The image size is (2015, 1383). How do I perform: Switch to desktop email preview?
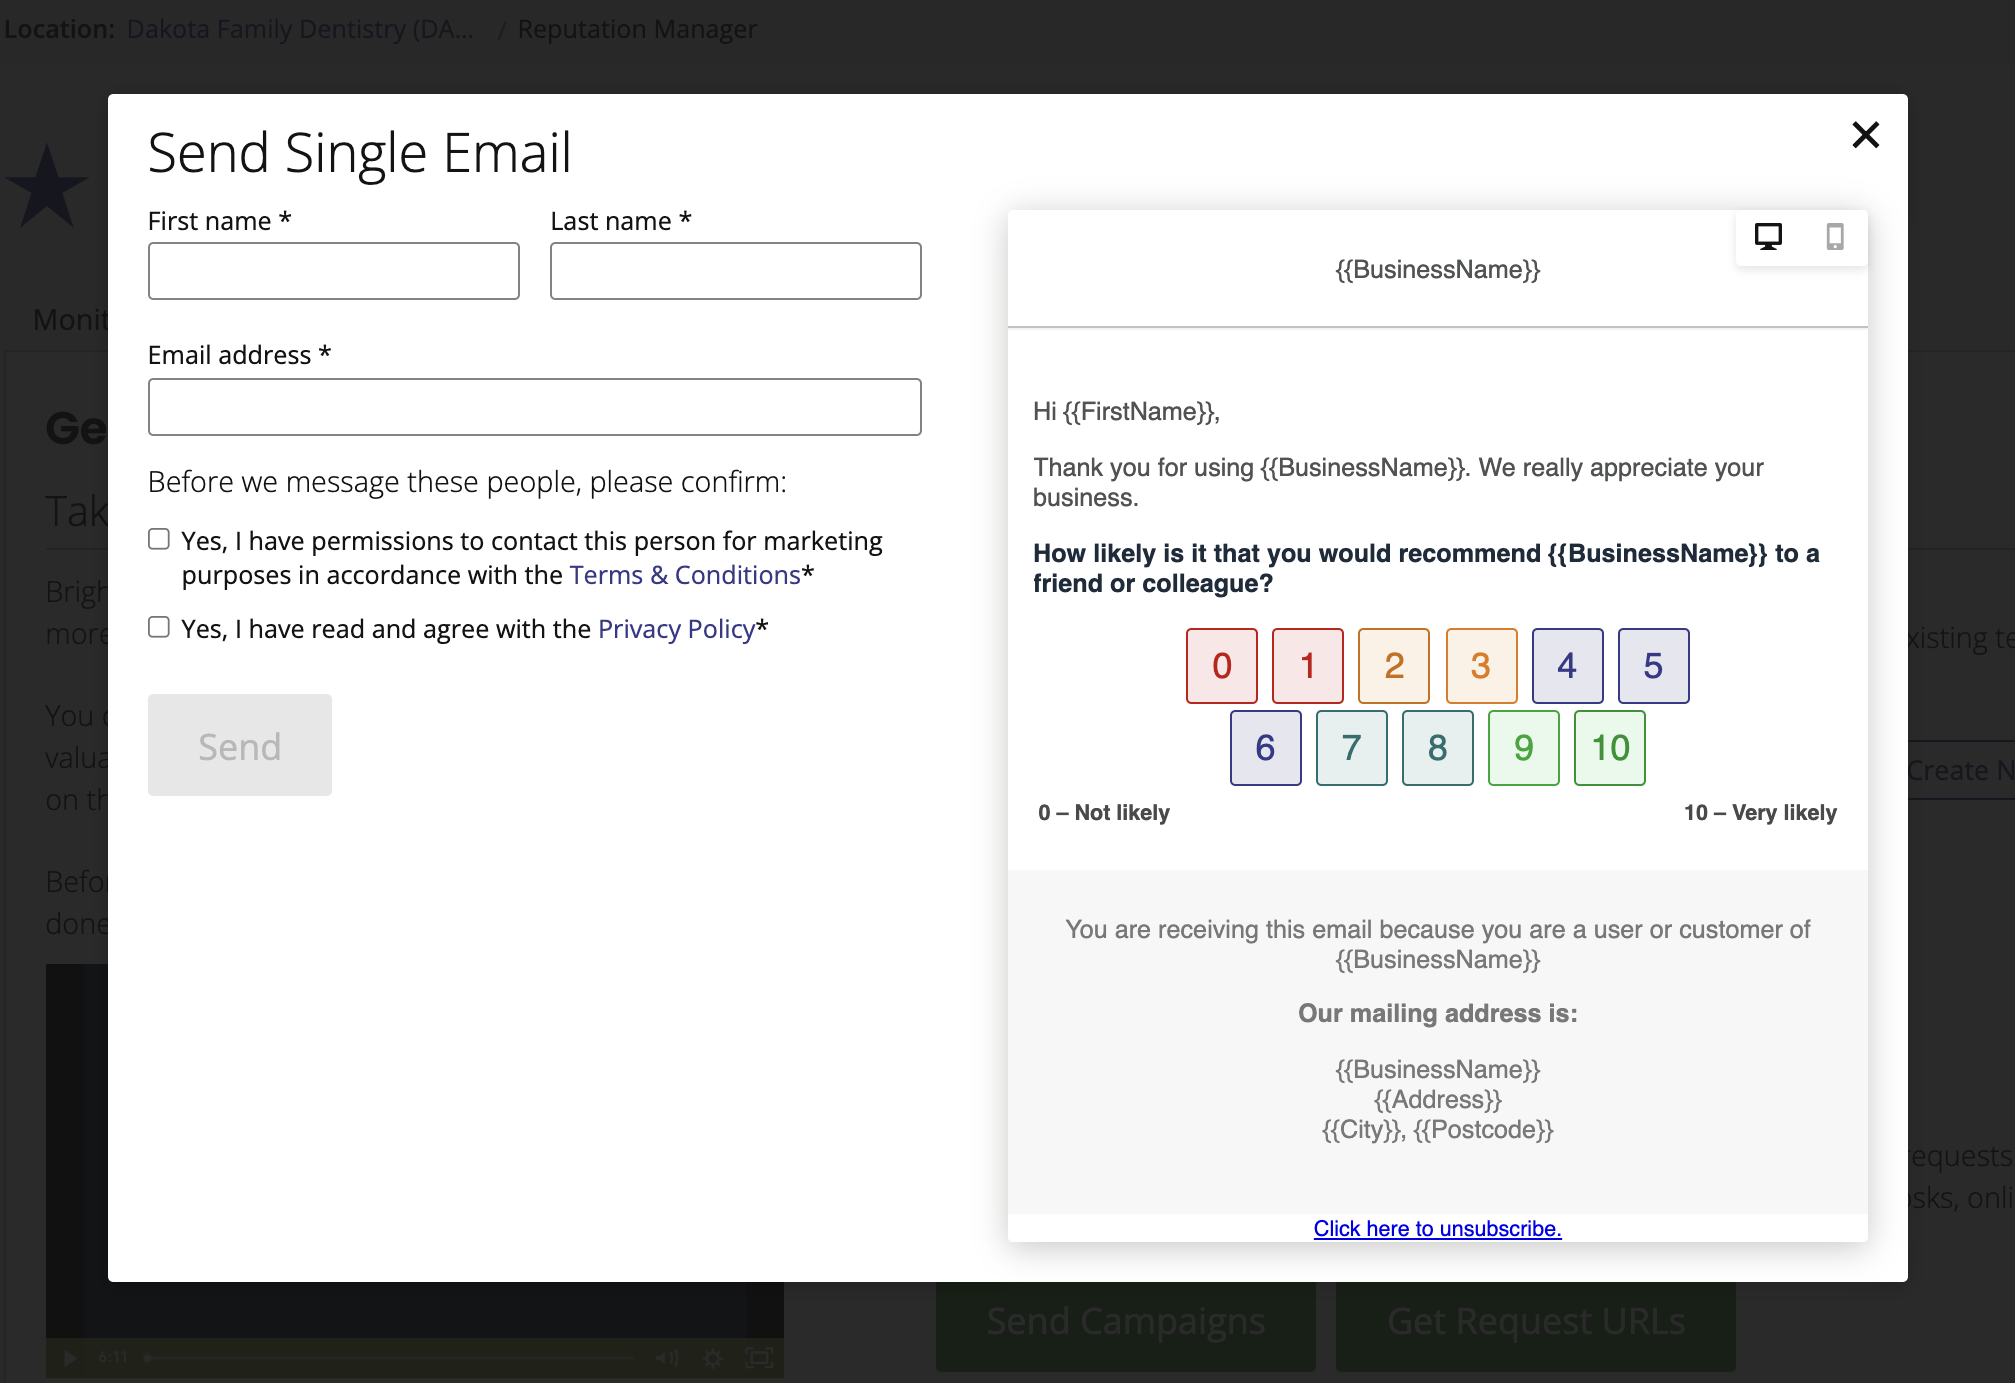pyautogui.click(x=1768, y=236)
